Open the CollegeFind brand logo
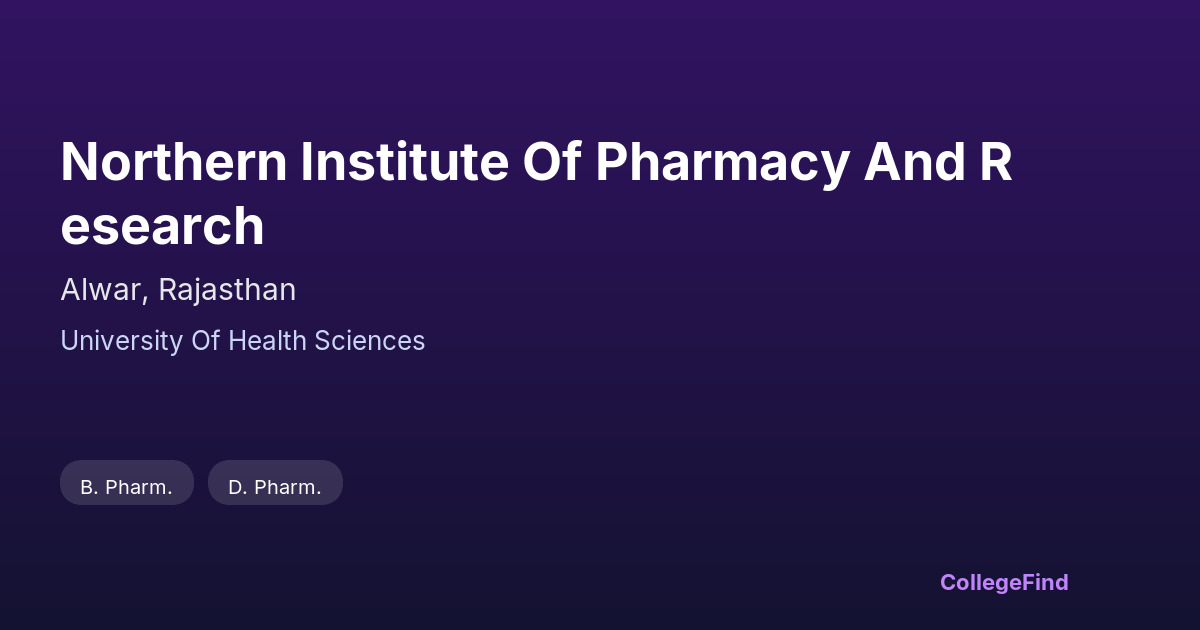This screenshot has width=1200, height=630. (x=1004, y=582)
